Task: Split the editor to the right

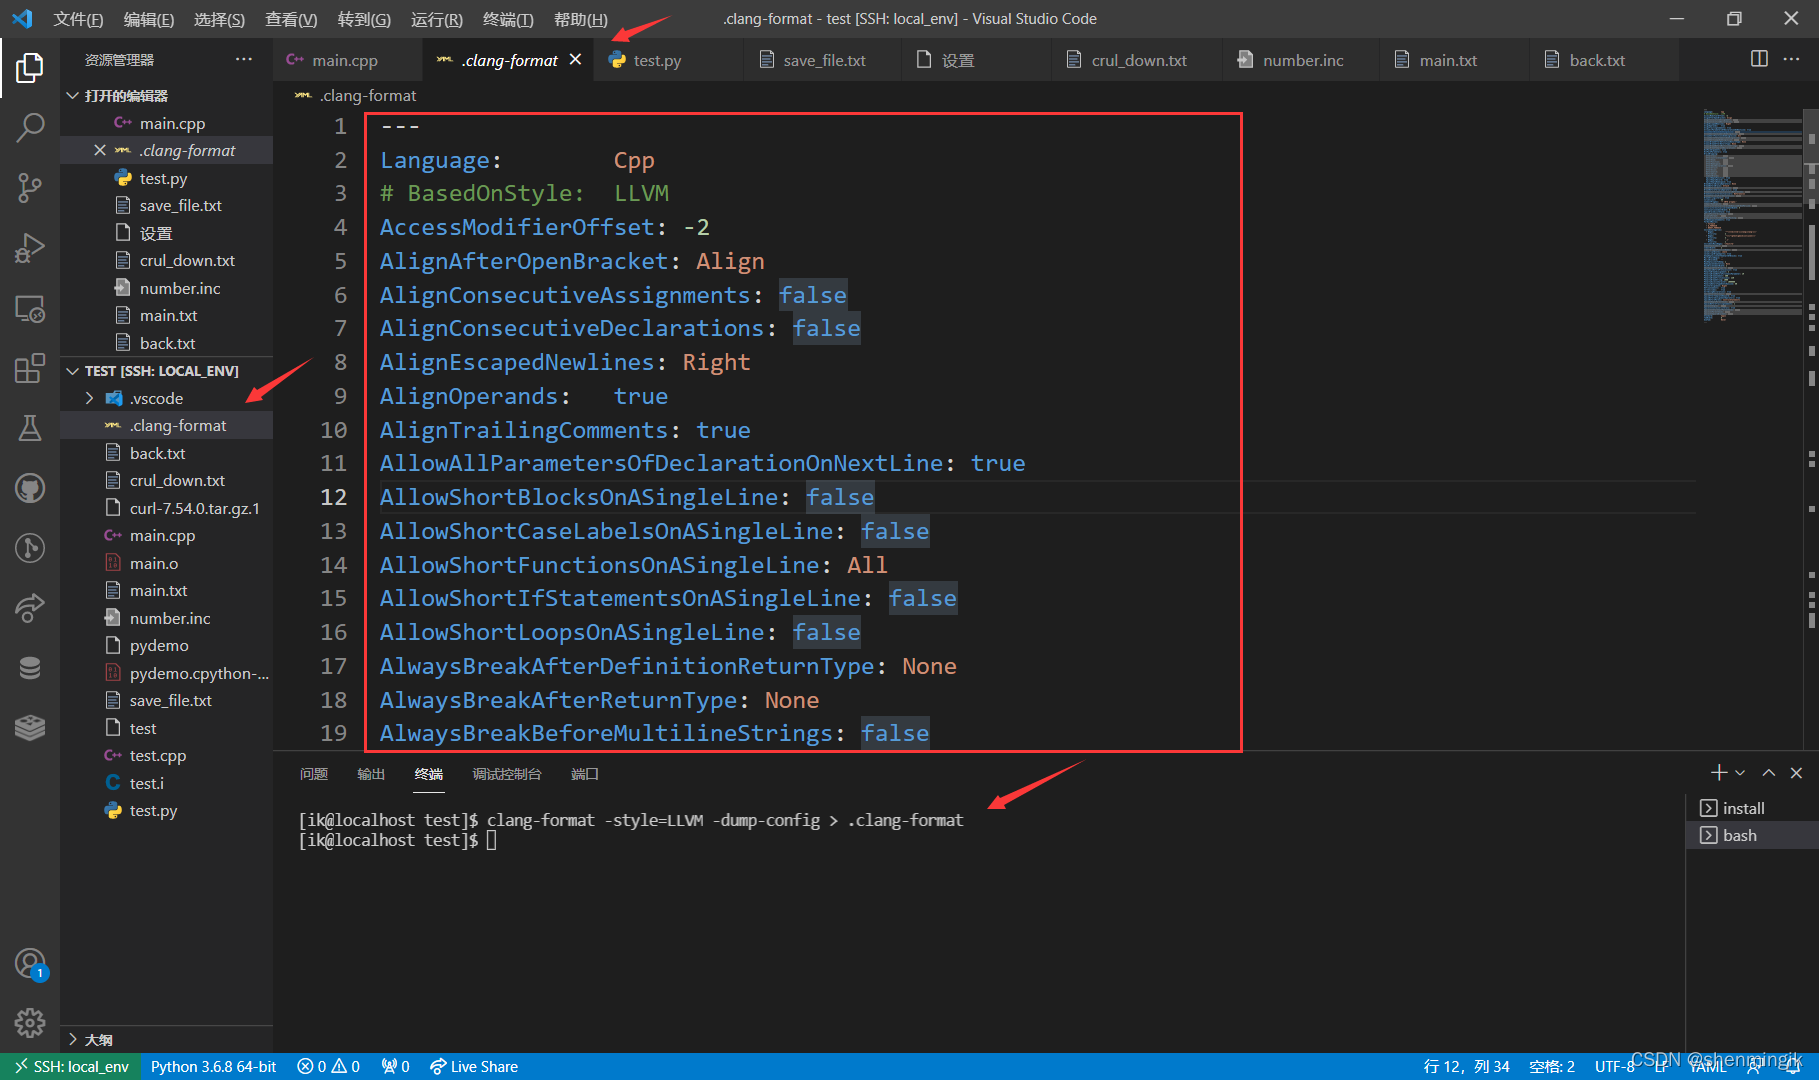Action: pos(1759,59)
